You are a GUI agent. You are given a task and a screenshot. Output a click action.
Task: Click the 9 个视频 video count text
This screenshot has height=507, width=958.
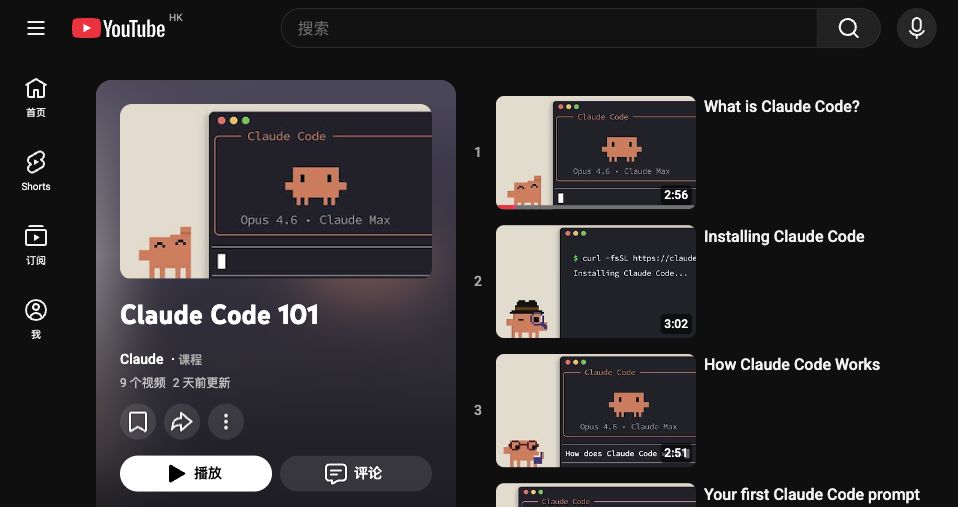pyautogui.click(x=143, y=383)
